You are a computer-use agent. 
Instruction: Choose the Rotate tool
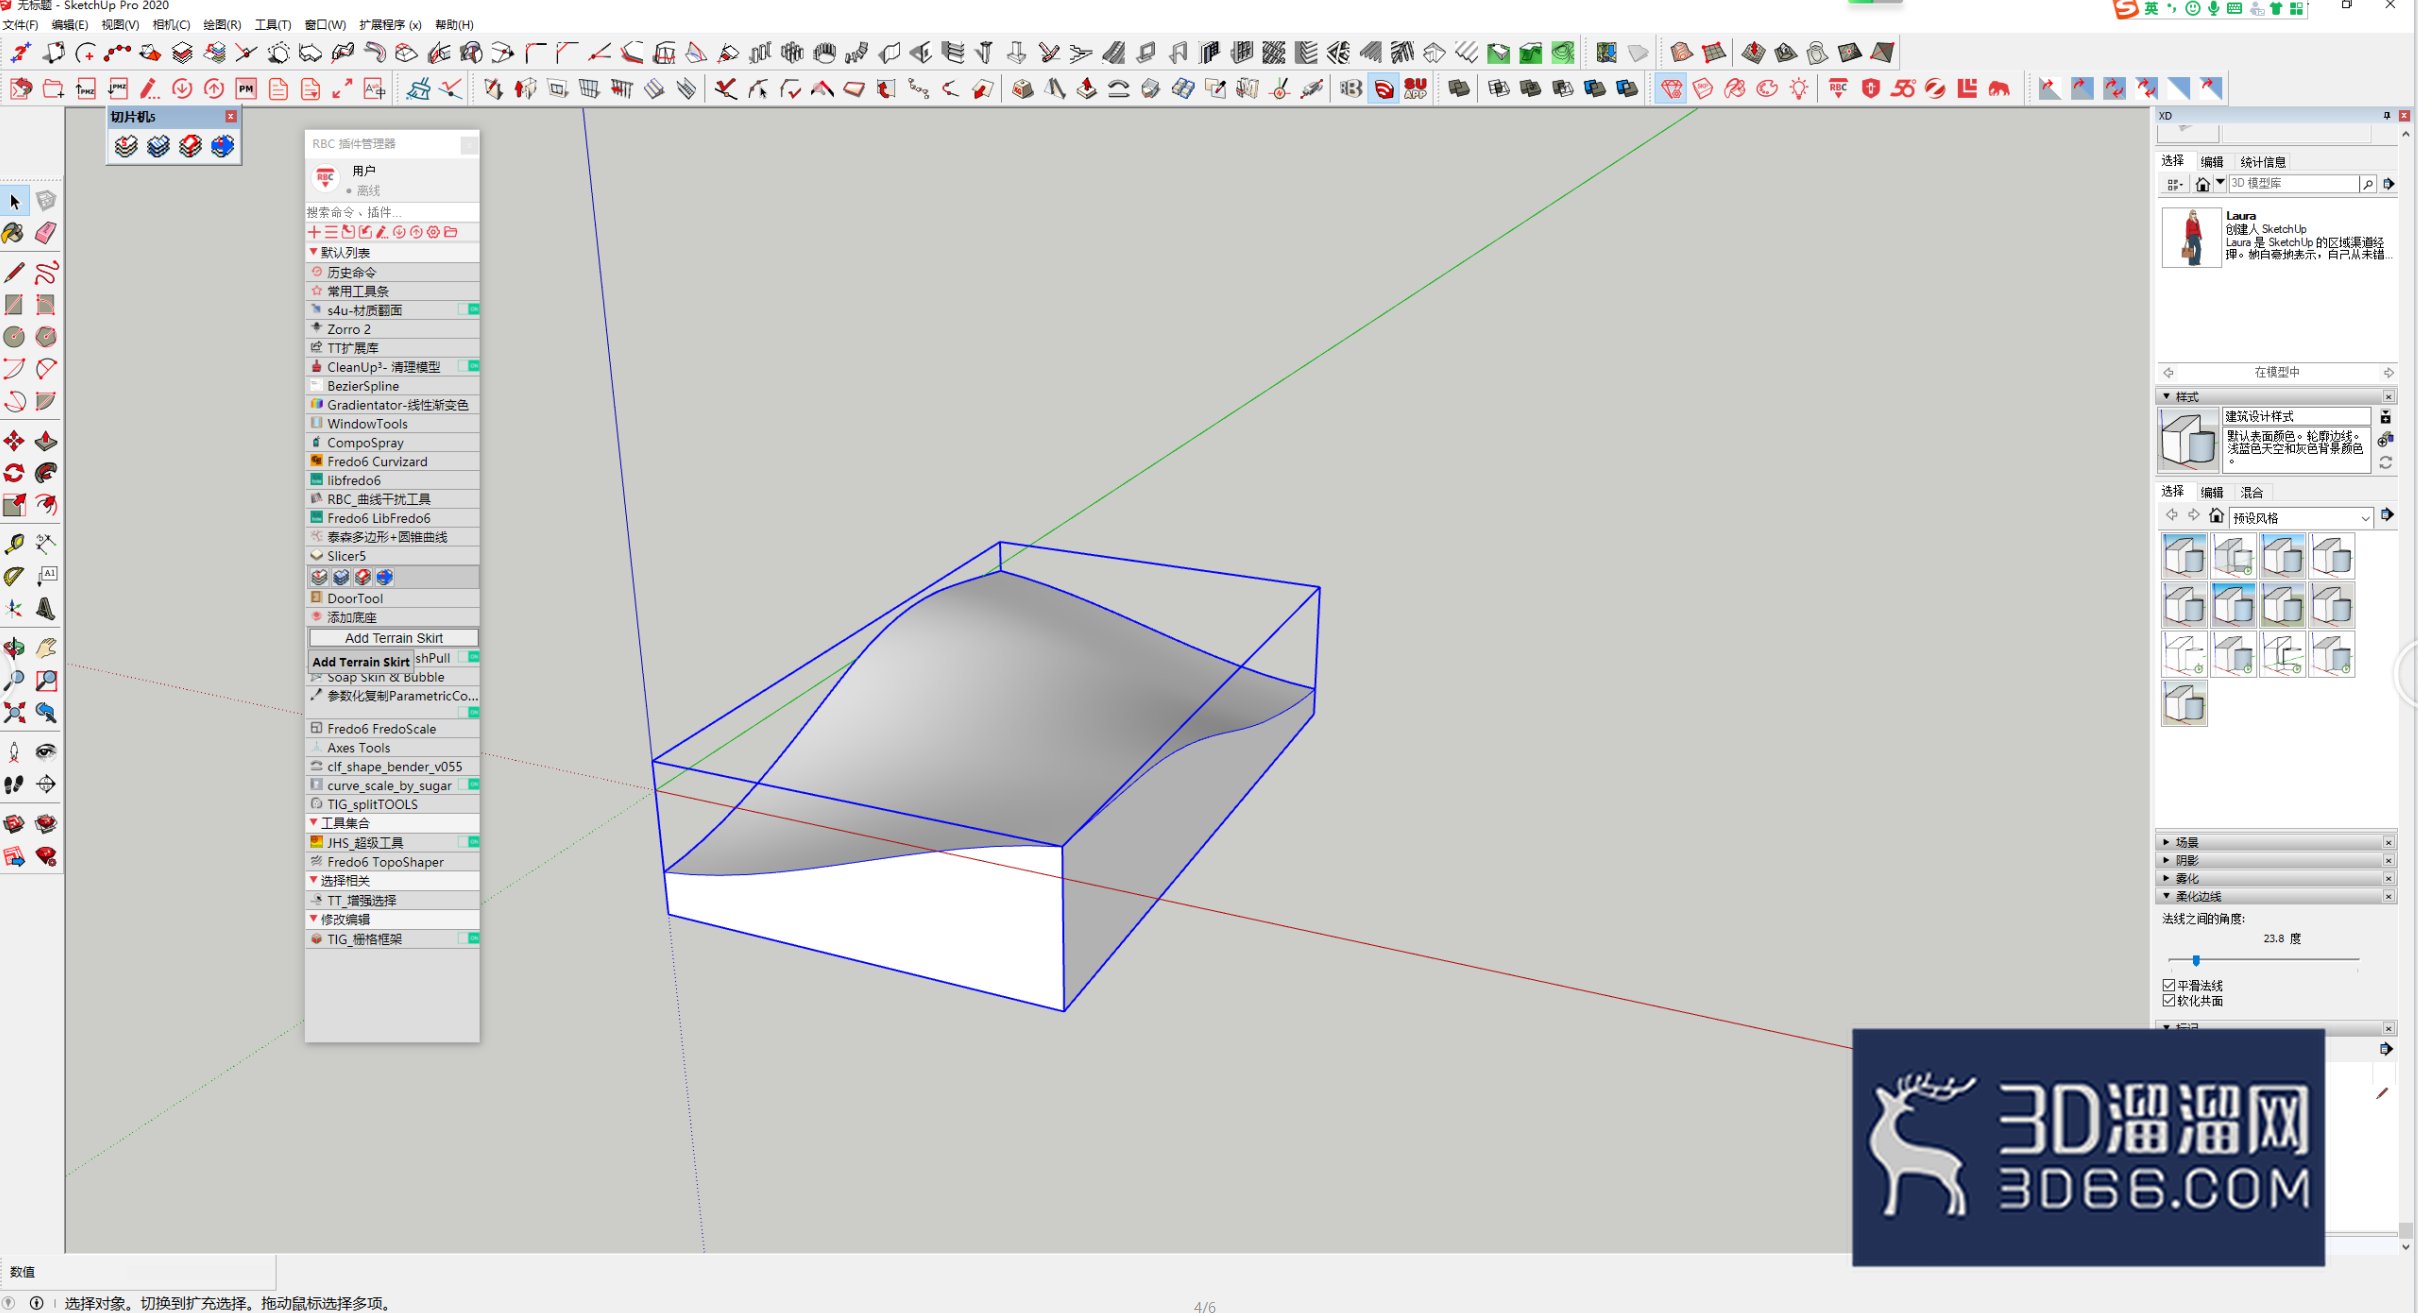[14, 473]
